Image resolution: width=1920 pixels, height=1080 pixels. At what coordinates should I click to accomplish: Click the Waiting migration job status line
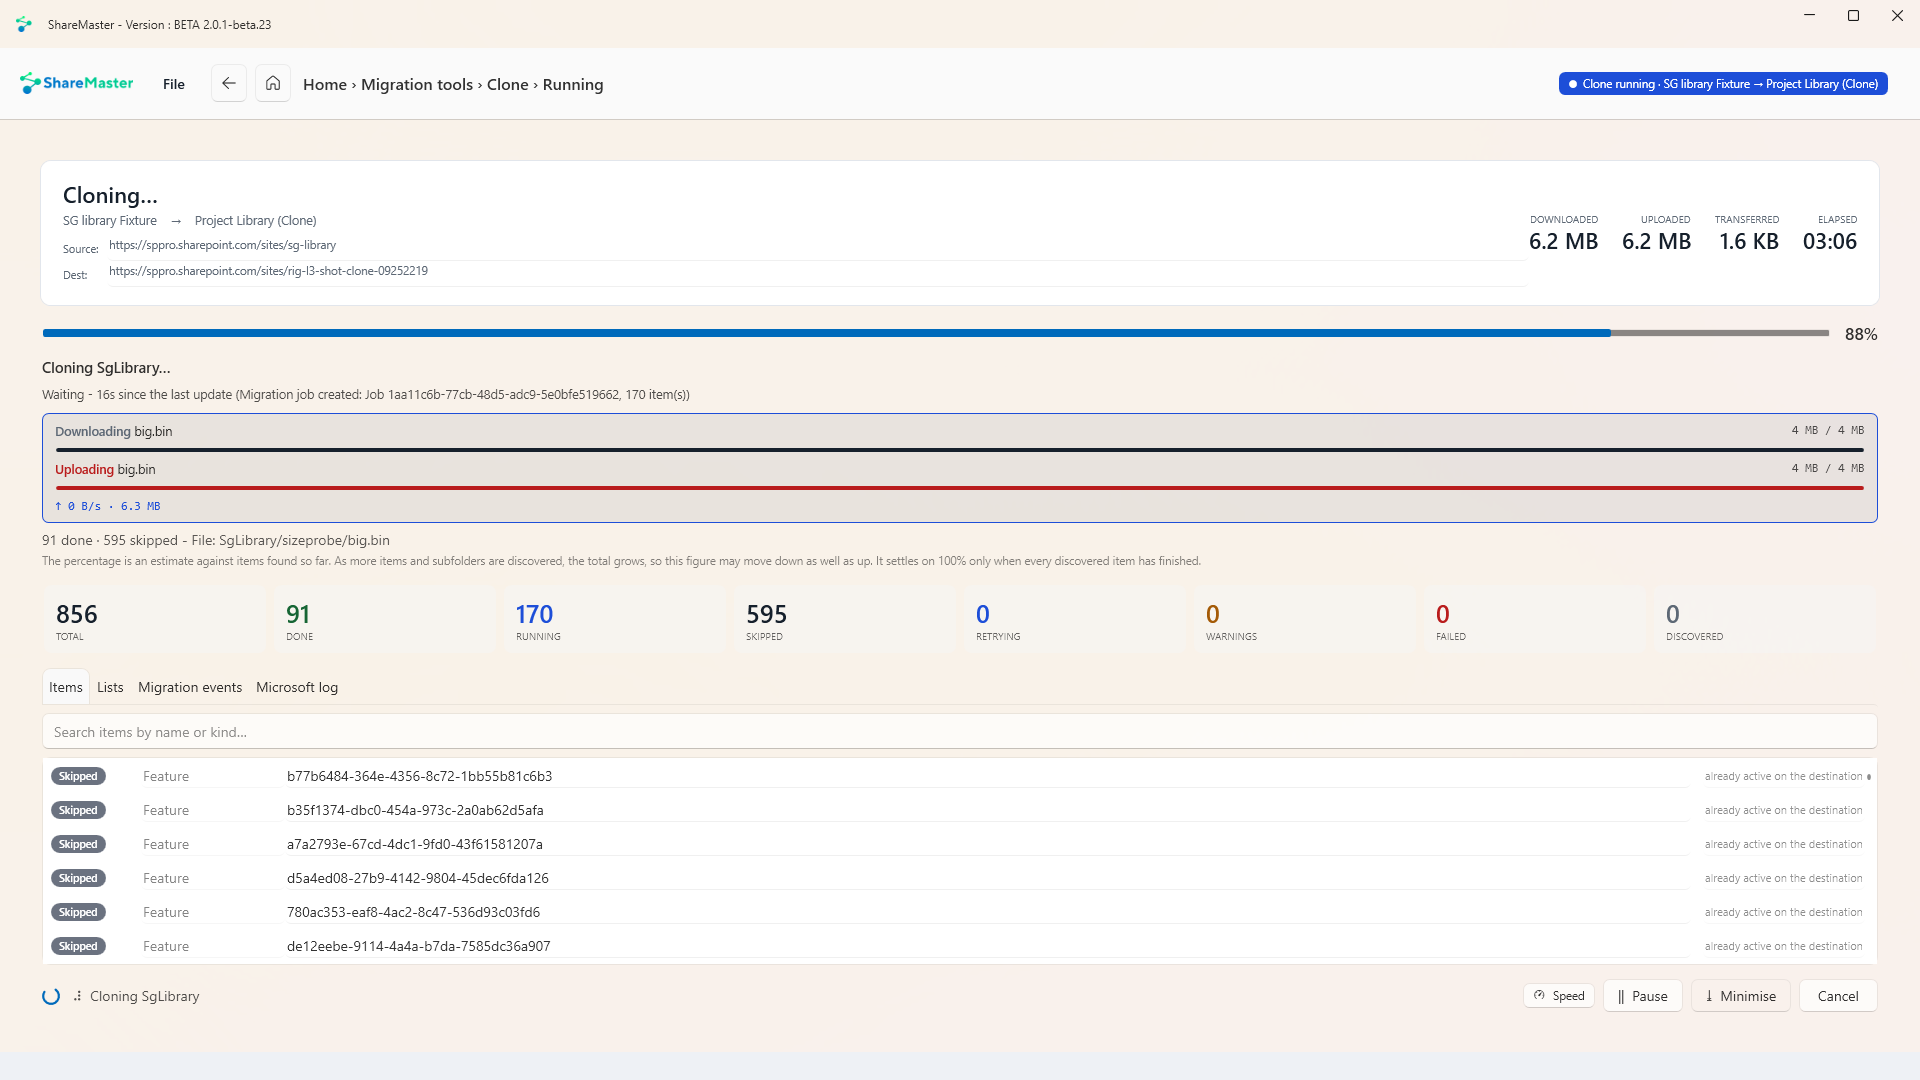(x=366, y=395)
